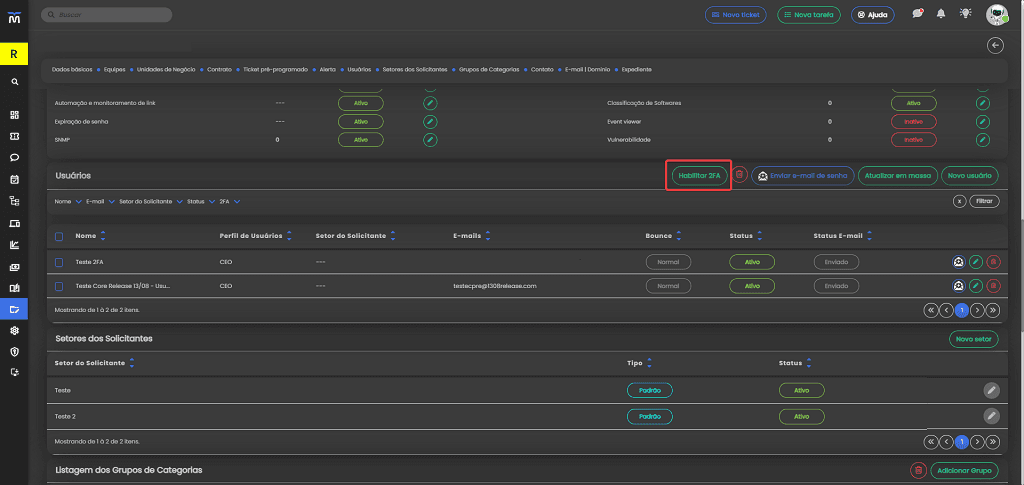Viewport: 1024px width, 485px height.
Task: Select all users with header checkbox
Action: tap(59, 236)
